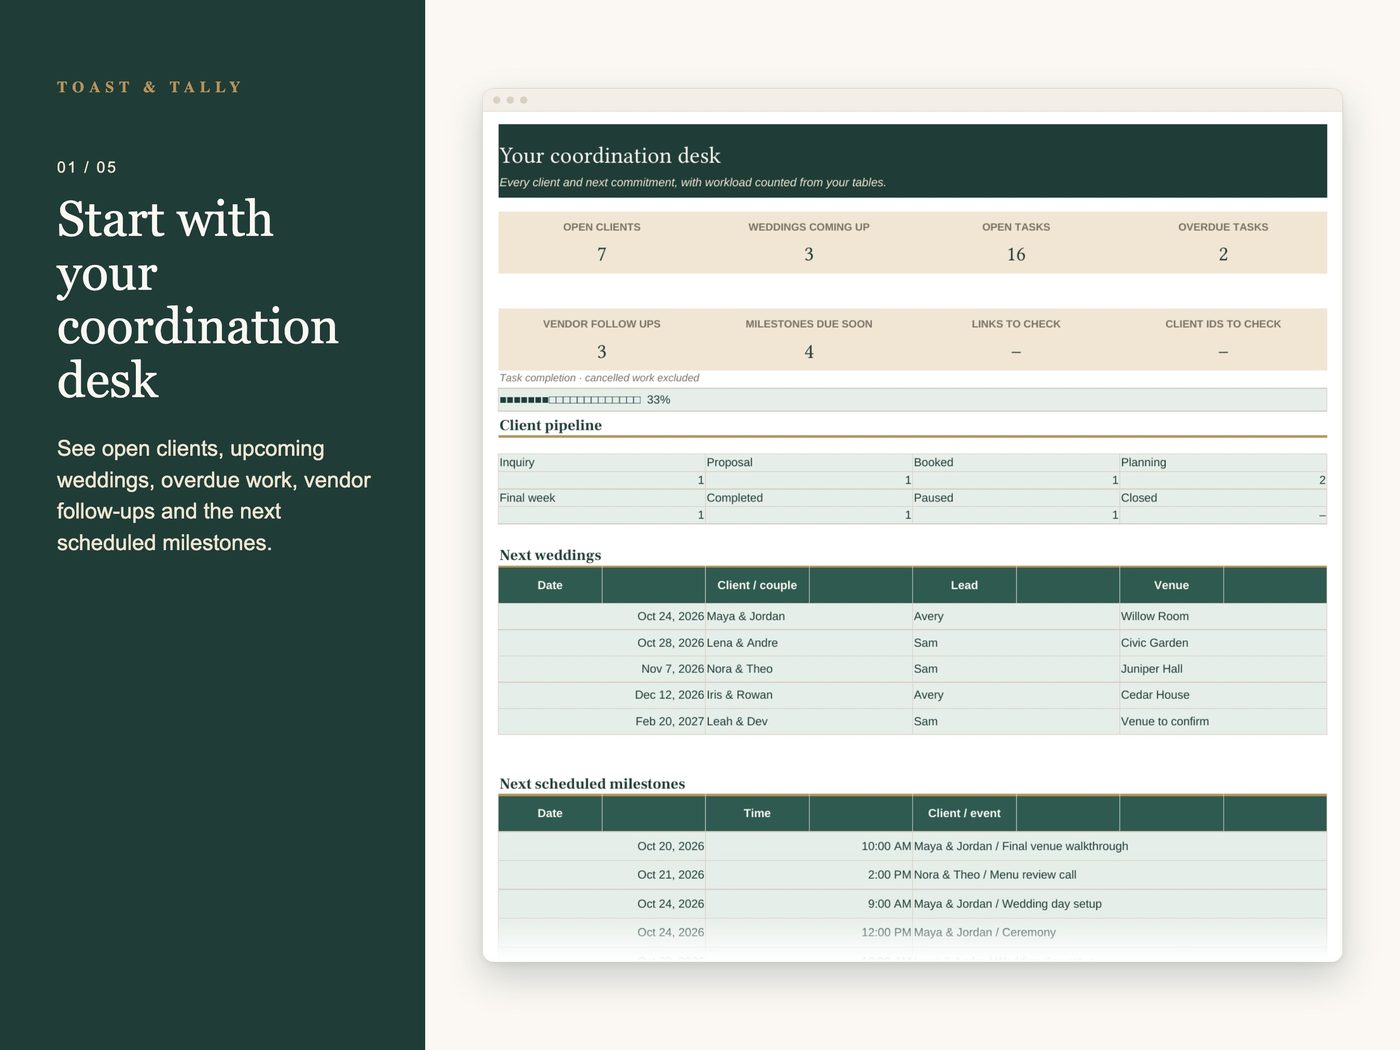The height and width of the screenshot is (1050, 1400).
Task: Click the Dec 12, 2026 date cell
Action: [x=602, y=695]
